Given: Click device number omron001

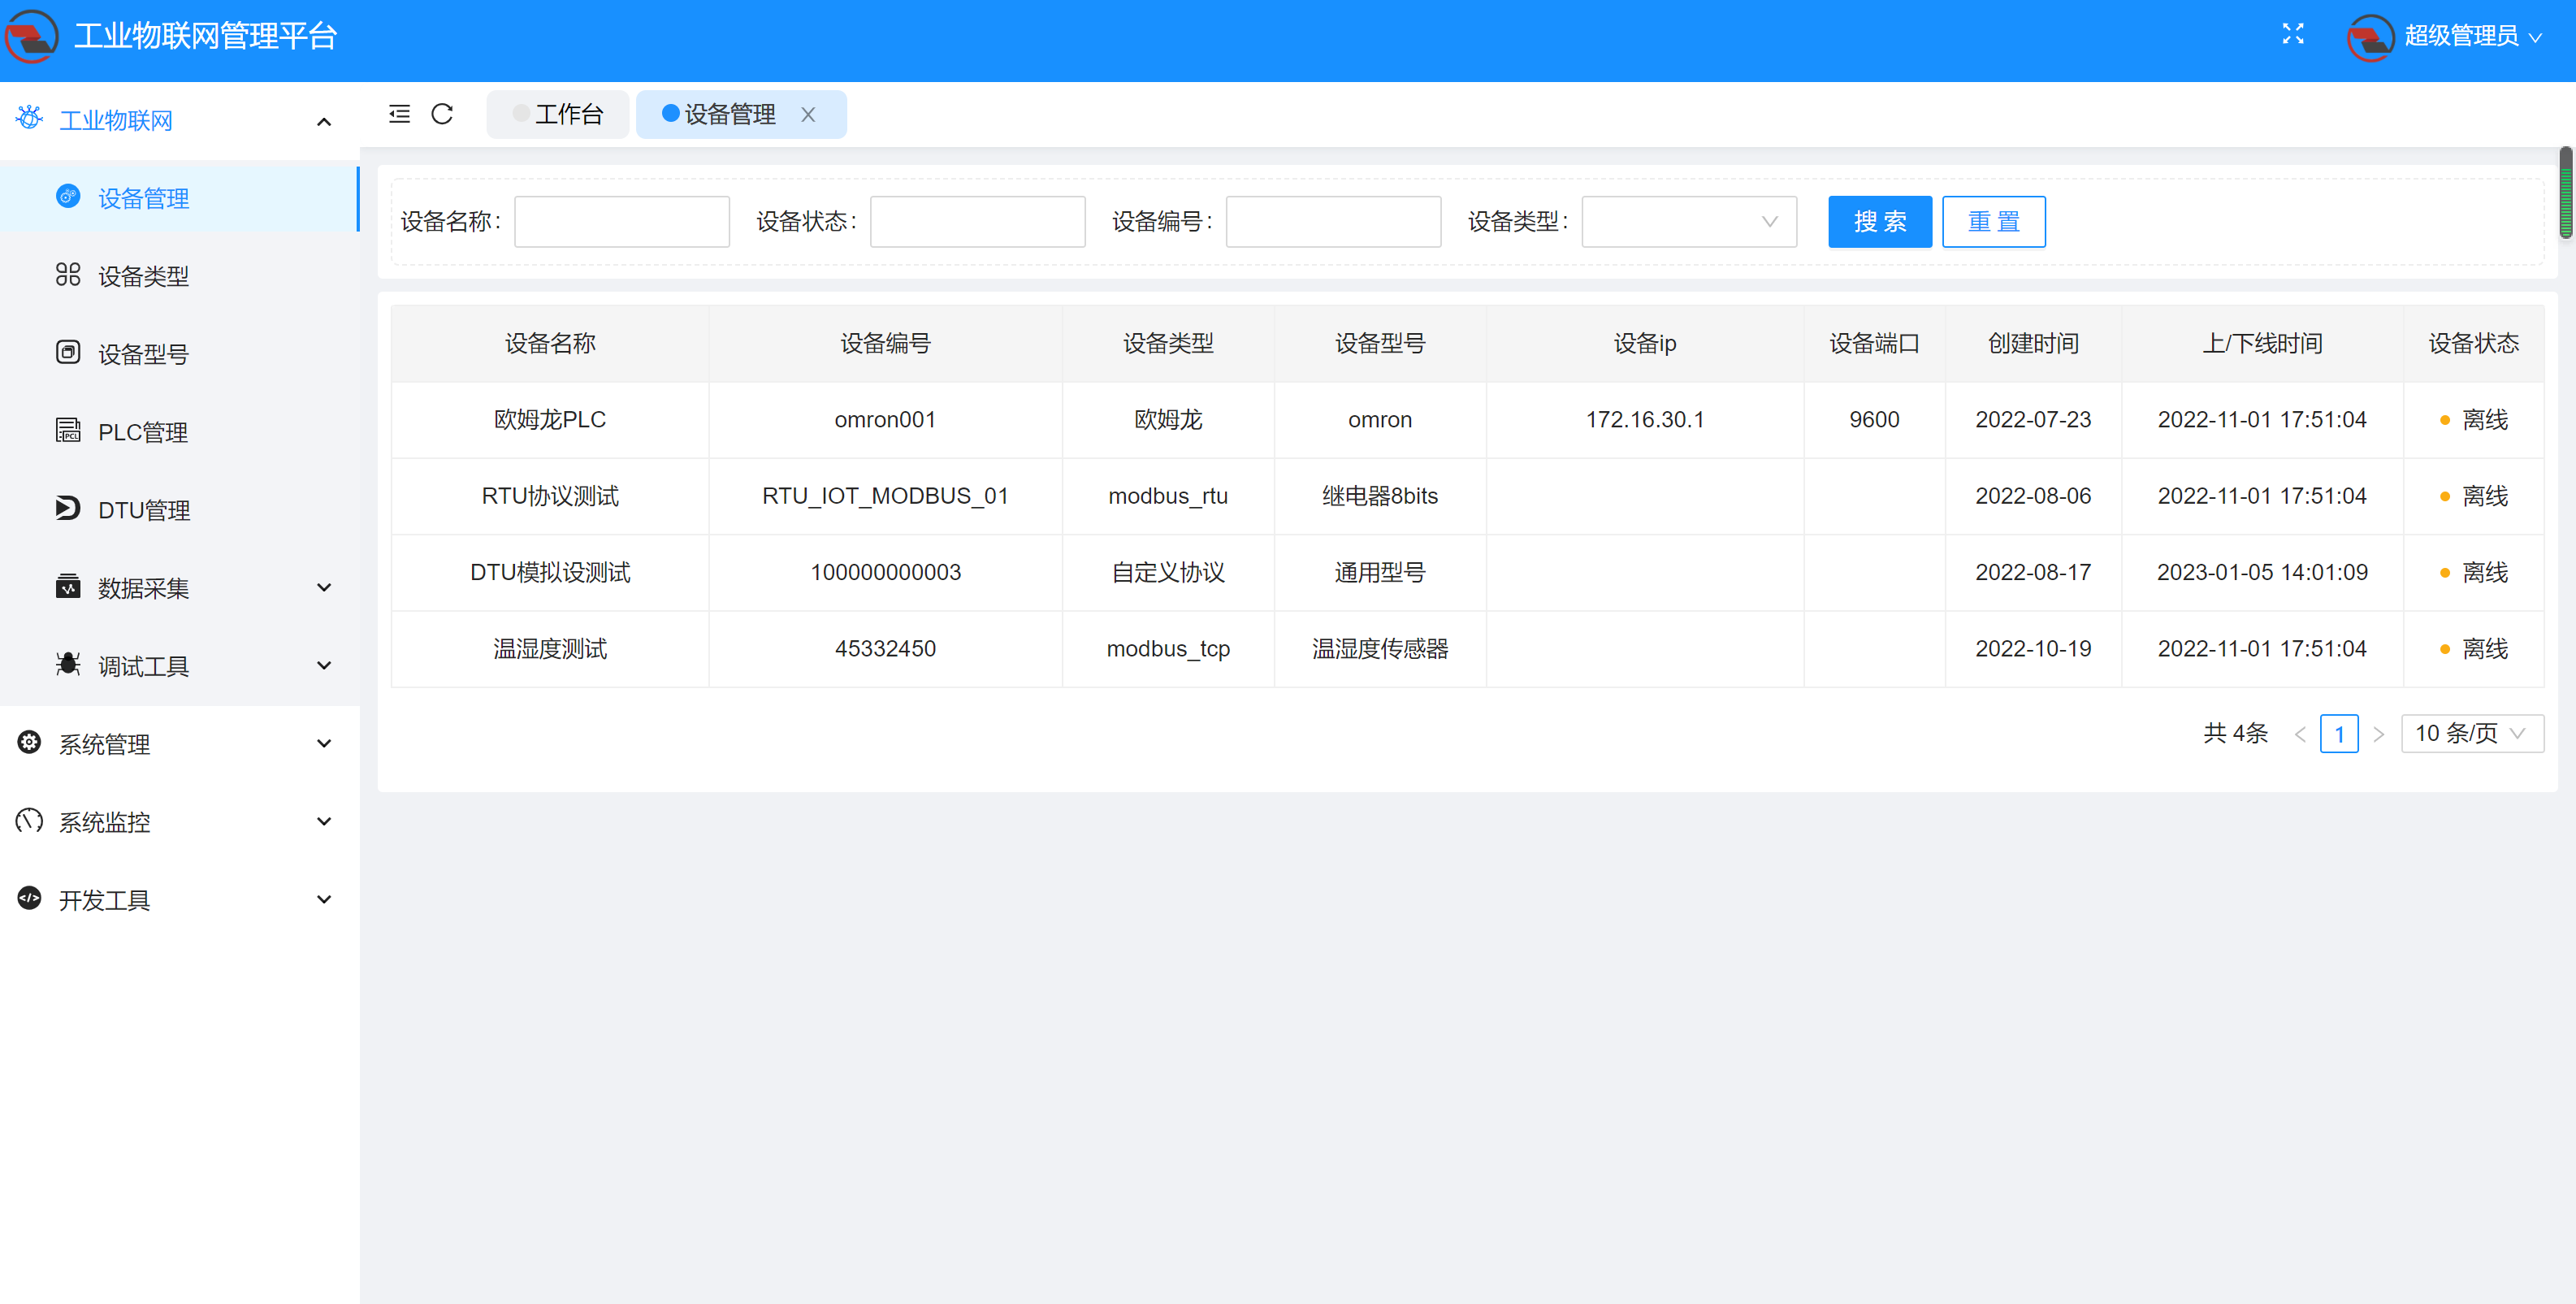Looking at the screenshot, I should (x=885, y=420).
